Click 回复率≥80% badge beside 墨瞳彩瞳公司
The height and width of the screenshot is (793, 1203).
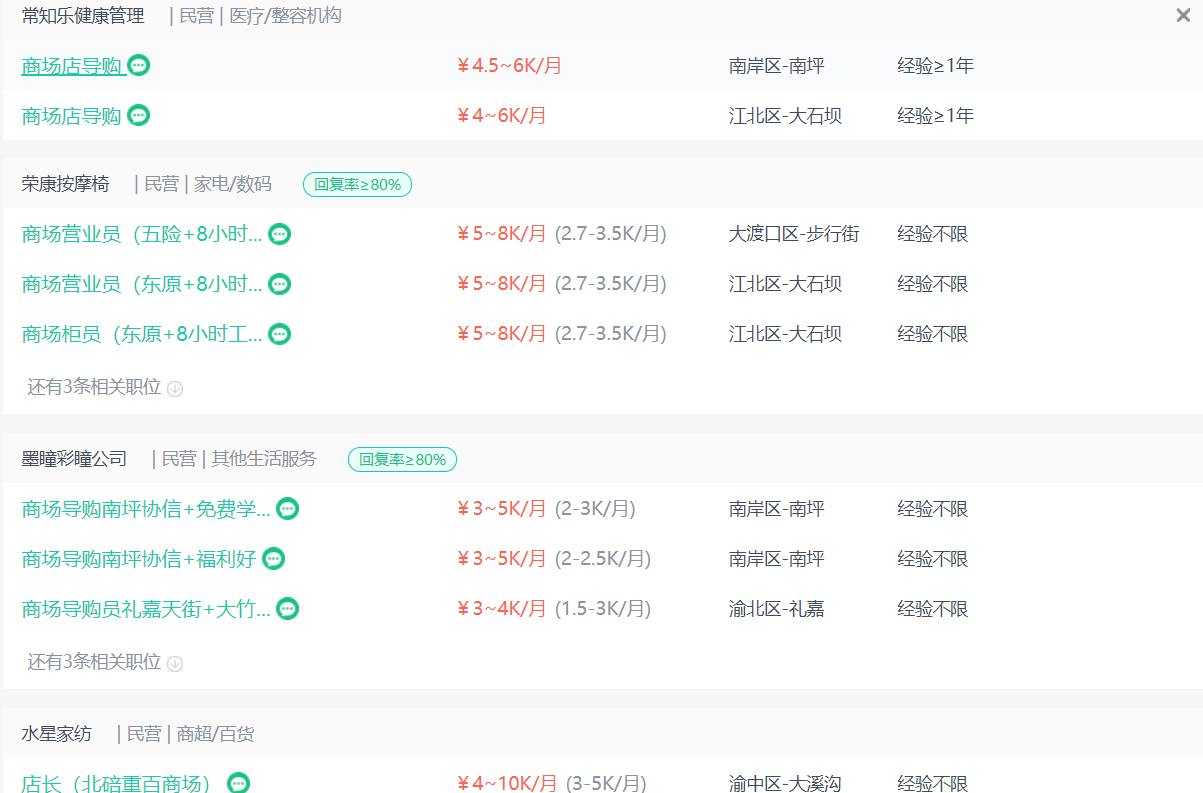click(x=402, y=460)
